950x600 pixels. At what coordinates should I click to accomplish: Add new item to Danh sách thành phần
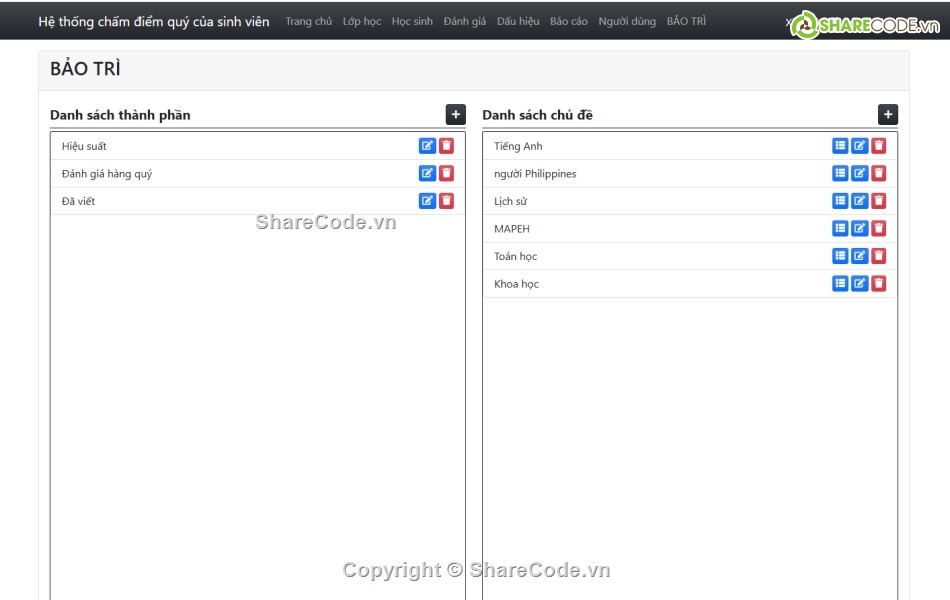tap(455, 115)
